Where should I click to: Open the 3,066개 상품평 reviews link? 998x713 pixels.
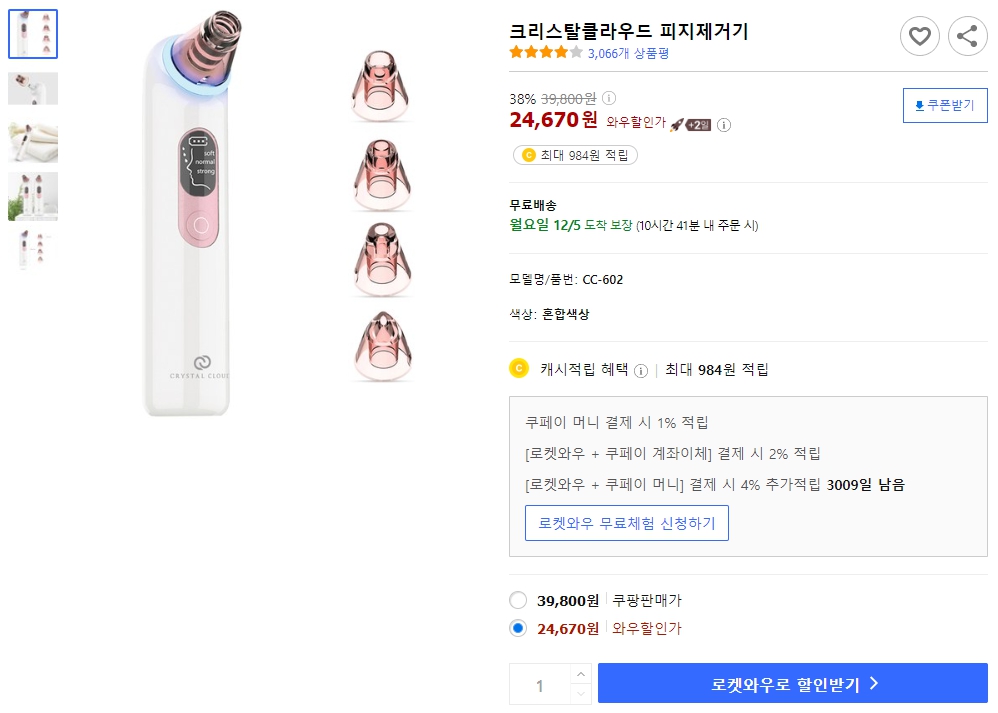coord(630,54)
